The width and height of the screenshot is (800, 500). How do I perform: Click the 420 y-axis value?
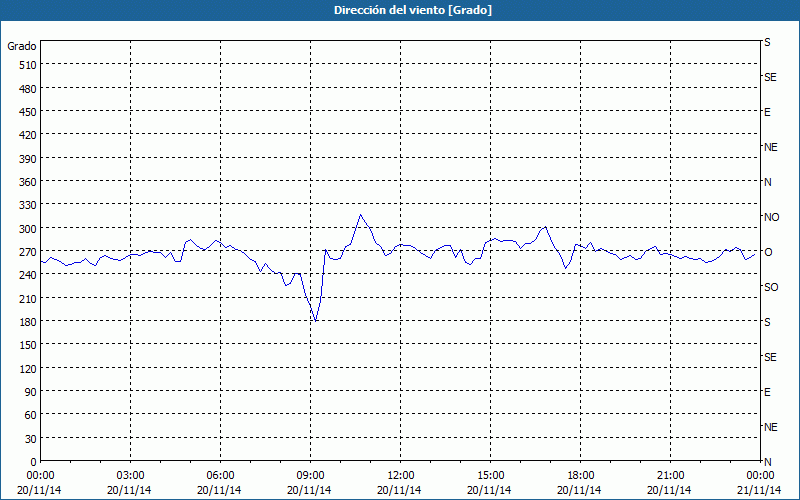[x=29, y=135]
